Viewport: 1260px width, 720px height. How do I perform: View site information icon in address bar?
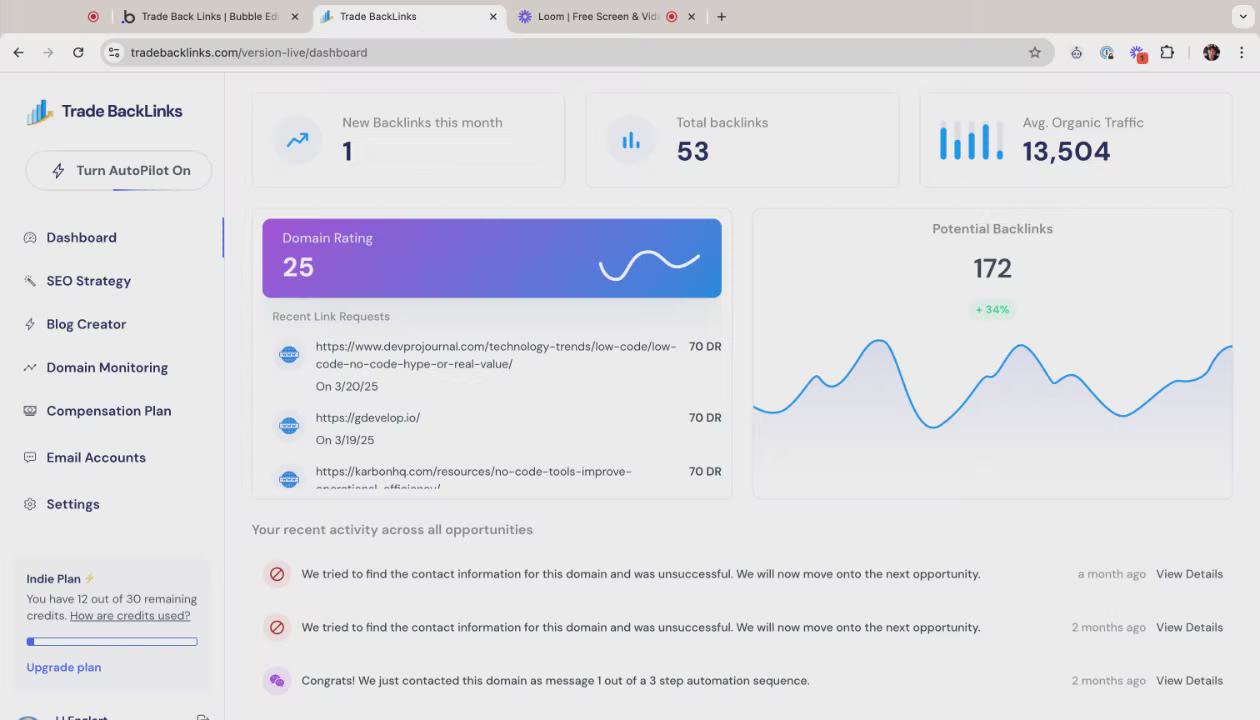point(114,52)
